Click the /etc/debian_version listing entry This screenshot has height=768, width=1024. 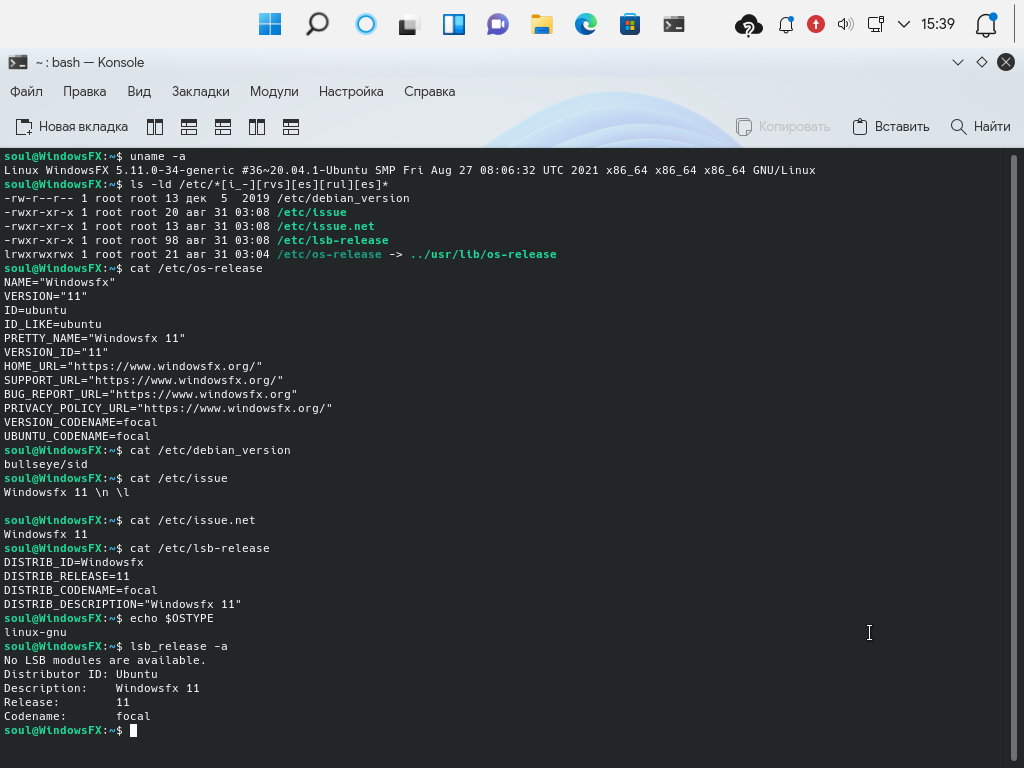click(x=344, y=198)
